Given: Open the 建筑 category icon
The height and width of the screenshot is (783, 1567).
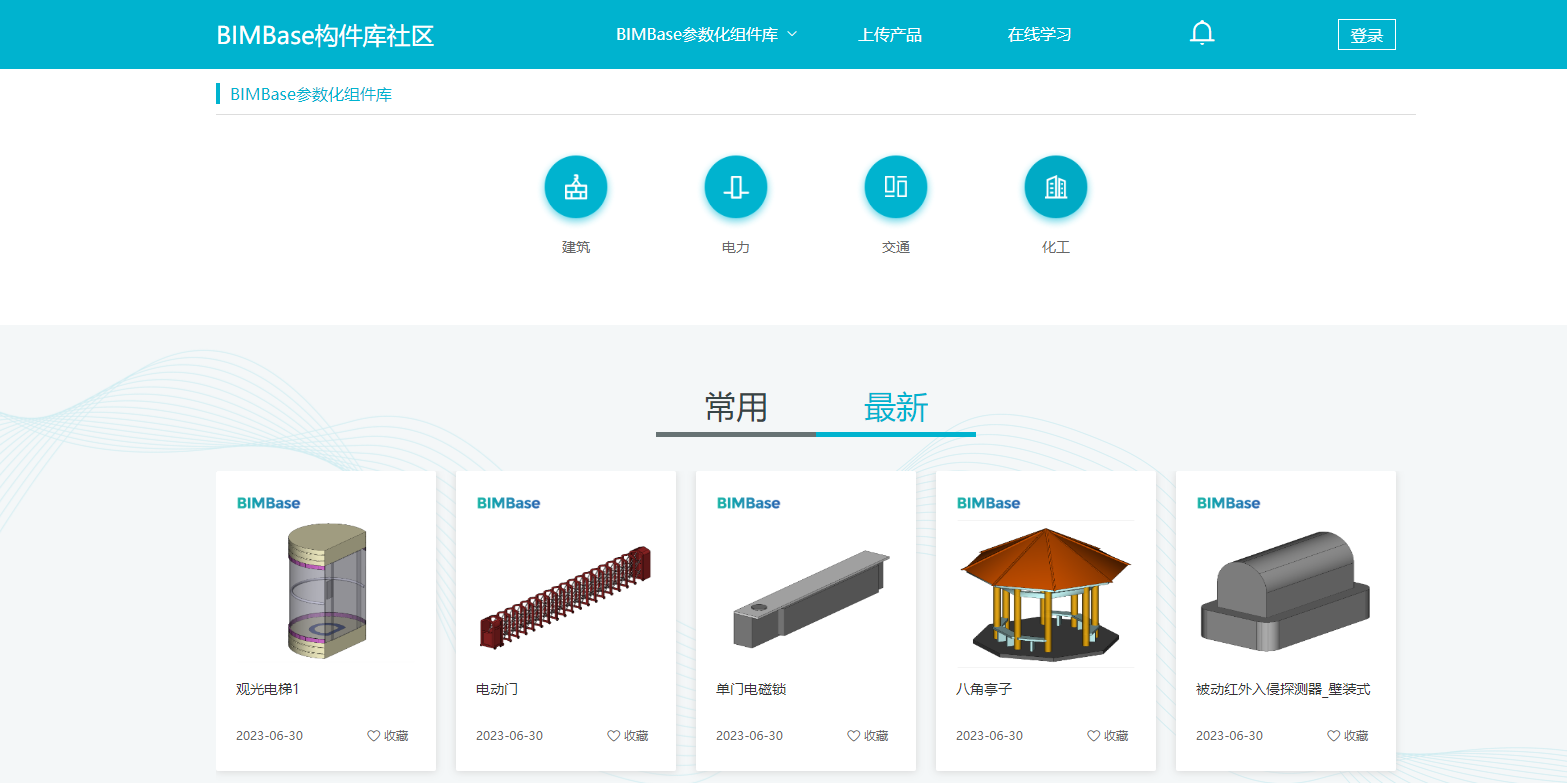Looking at the screenshot, I should click(576, 187).
